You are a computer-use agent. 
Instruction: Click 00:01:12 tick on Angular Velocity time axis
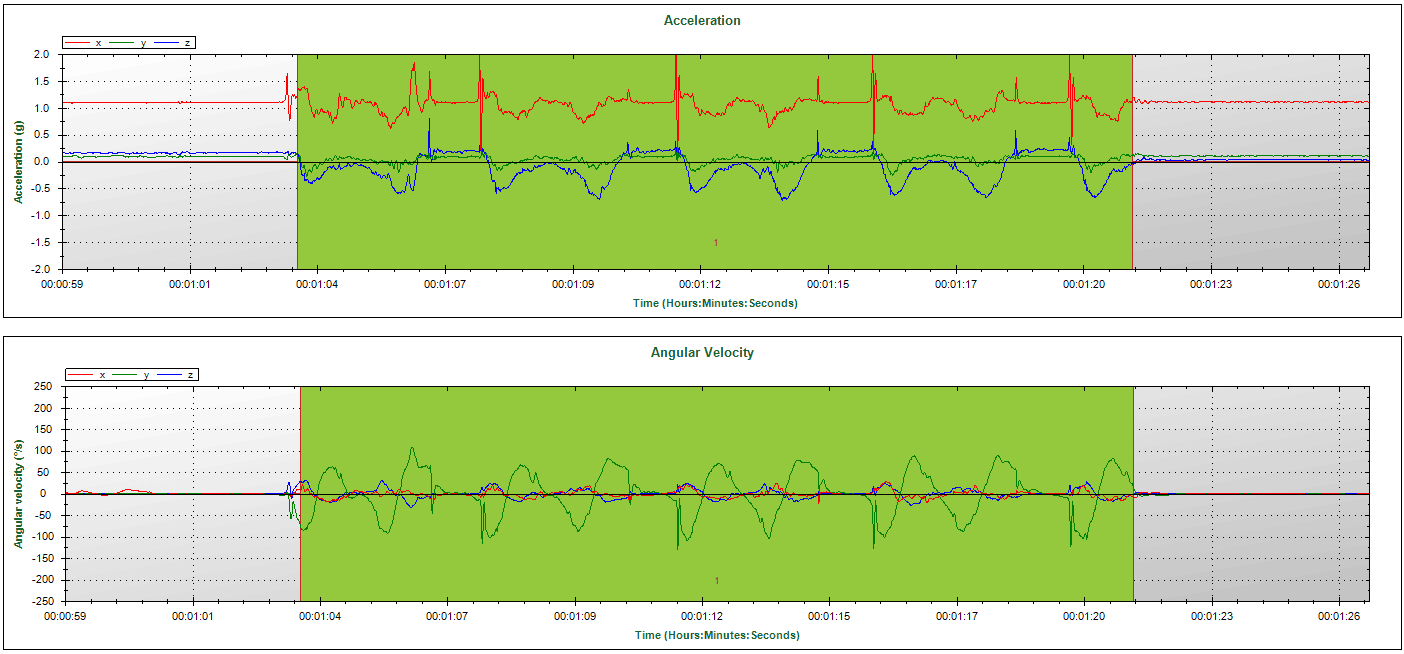coord(701,617)
